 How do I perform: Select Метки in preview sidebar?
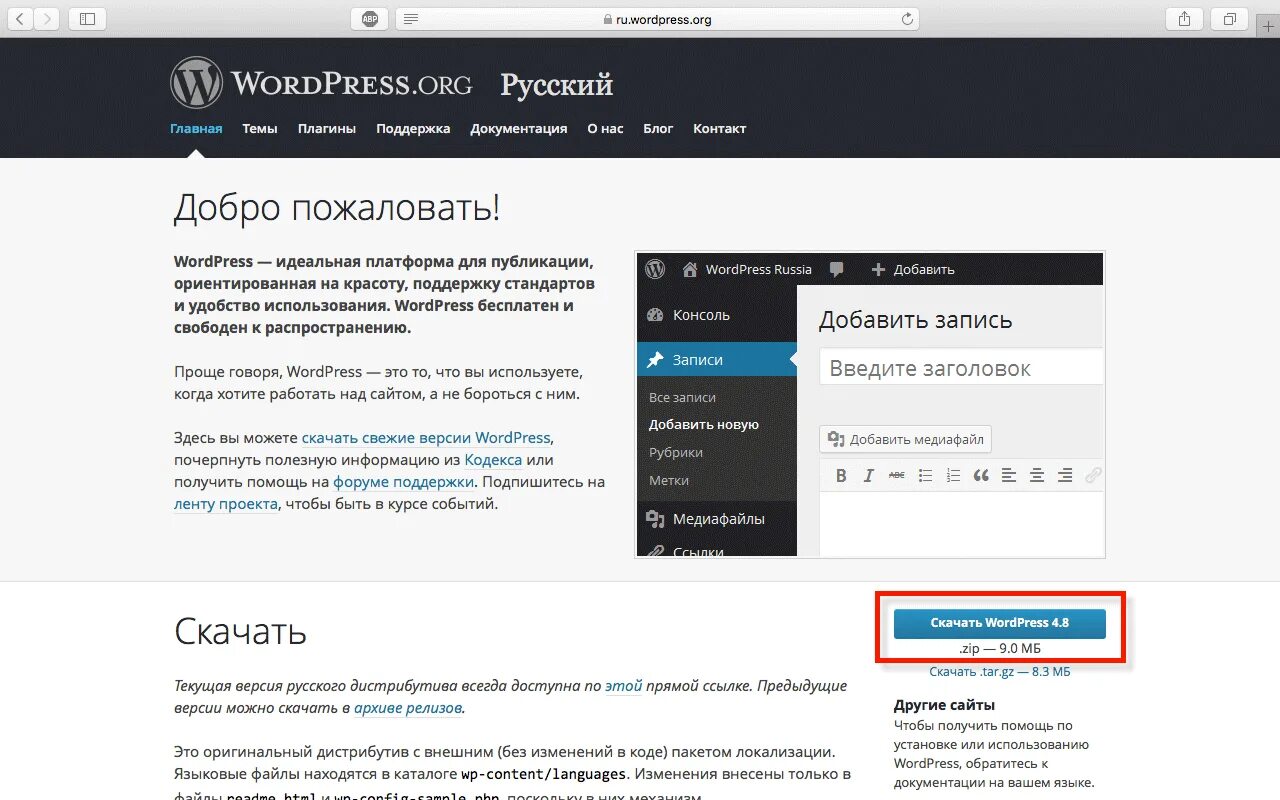tap(669, 480)
